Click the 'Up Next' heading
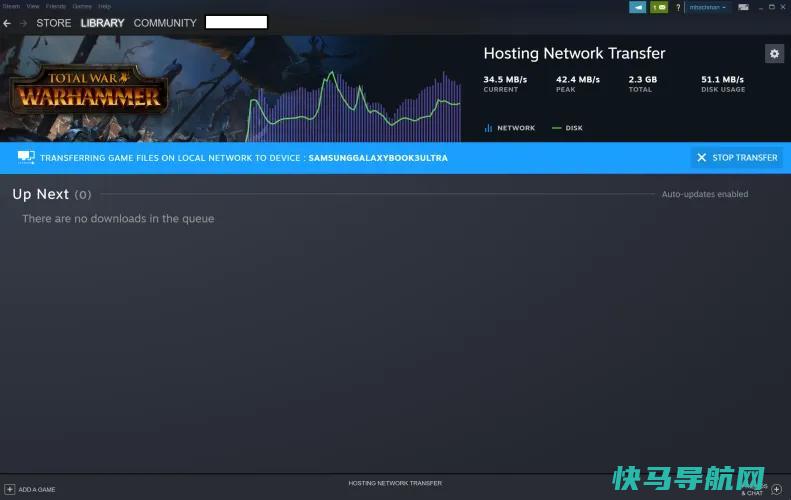791x500 pixels. click(40, 194)
